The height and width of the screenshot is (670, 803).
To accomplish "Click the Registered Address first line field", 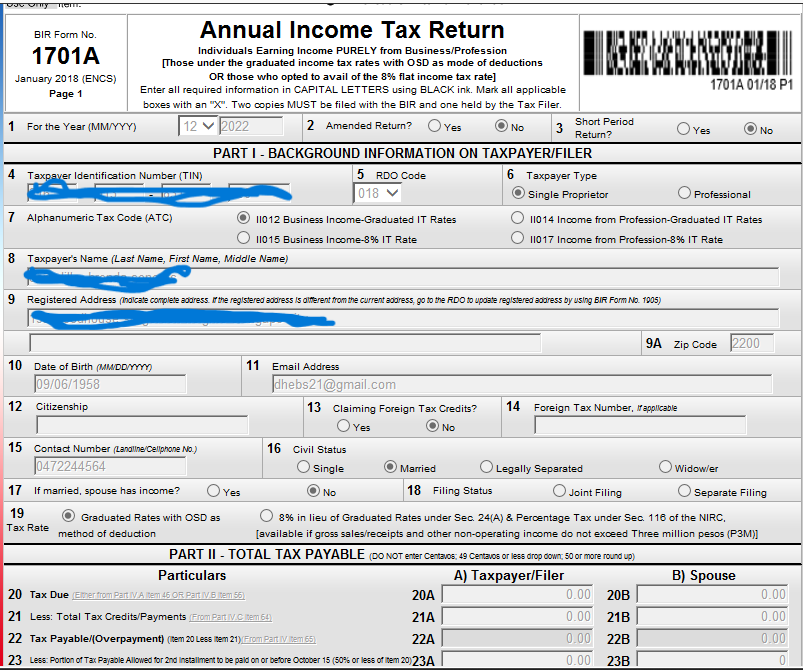I will point(404,318).
